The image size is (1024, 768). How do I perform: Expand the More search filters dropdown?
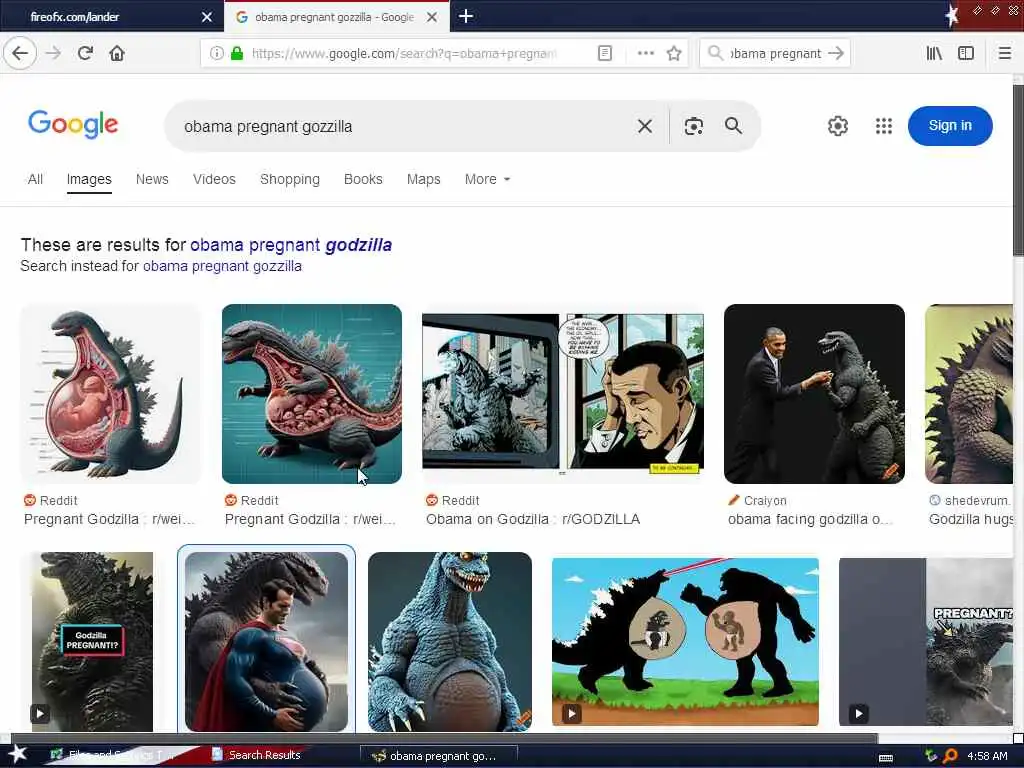pyautogui.click(x=487, y=179)
